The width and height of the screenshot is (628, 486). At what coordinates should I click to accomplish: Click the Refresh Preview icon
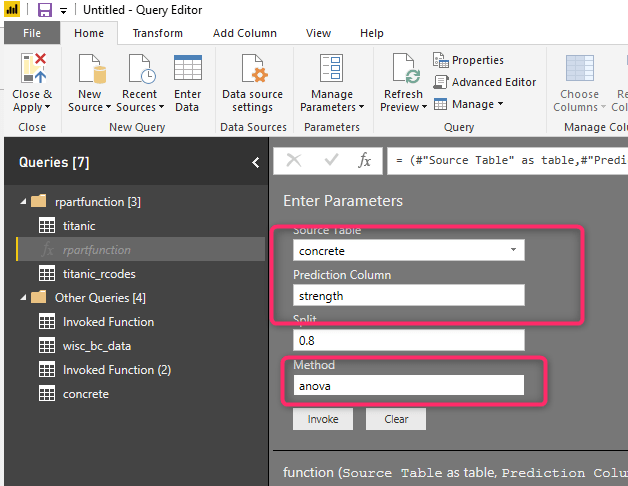click(x=406, y=69)
